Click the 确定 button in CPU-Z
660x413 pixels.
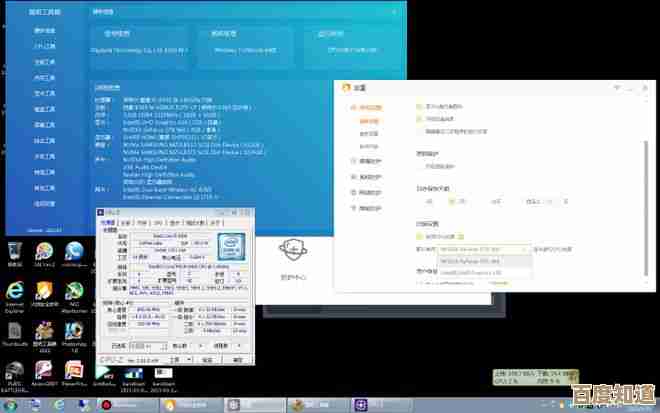tap(238, 360)
